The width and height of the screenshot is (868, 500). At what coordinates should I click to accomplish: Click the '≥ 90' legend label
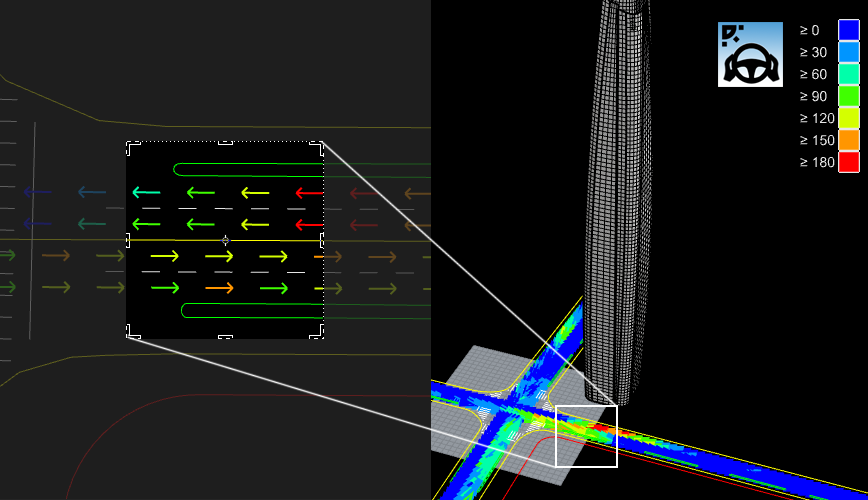(x=813, y=96)
